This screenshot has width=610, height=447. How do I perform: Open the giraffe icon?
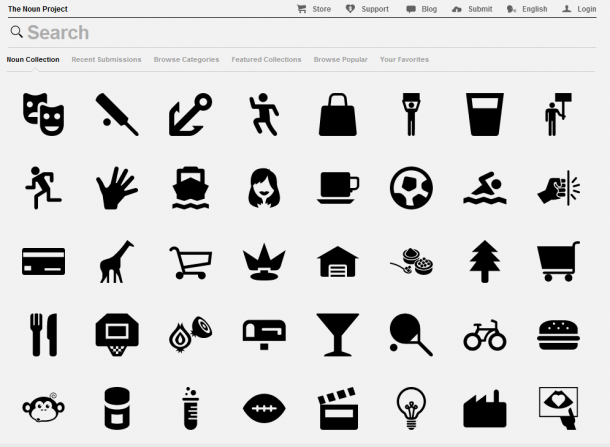117,261
